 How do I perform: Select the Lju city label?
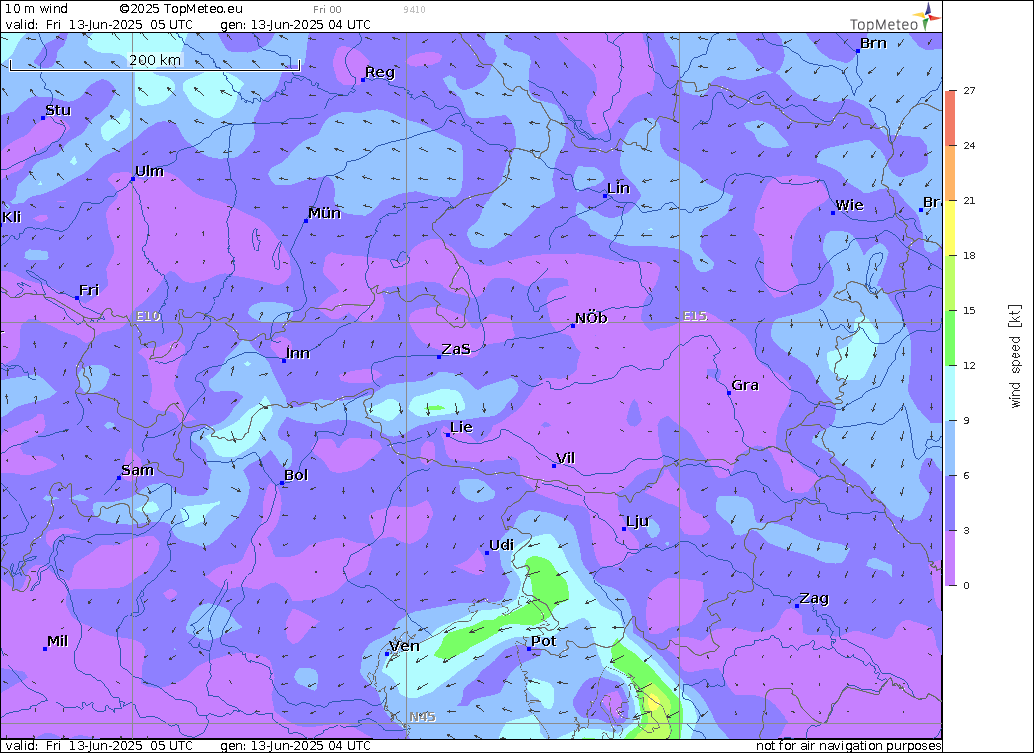[637, 522]
